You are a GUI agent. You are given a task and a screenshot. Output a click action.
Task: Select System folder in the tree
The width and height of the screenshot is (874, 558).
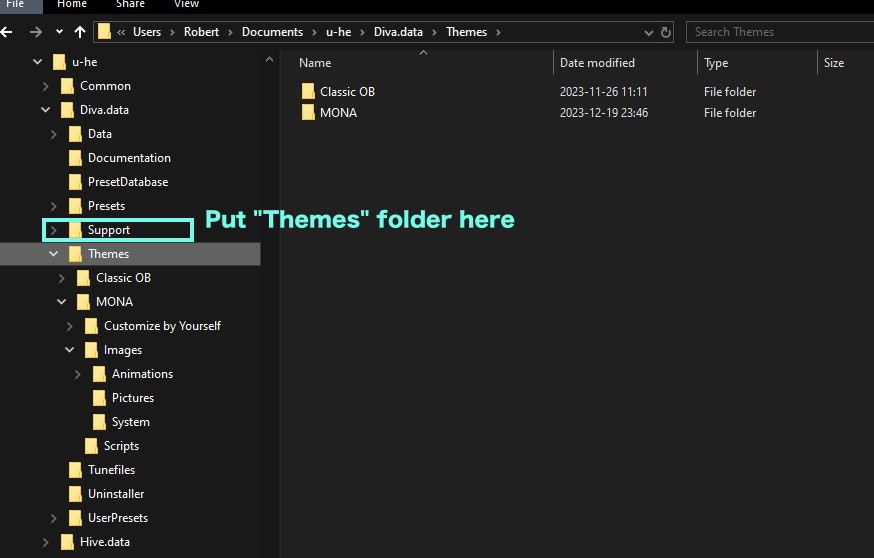click(130, 421)
